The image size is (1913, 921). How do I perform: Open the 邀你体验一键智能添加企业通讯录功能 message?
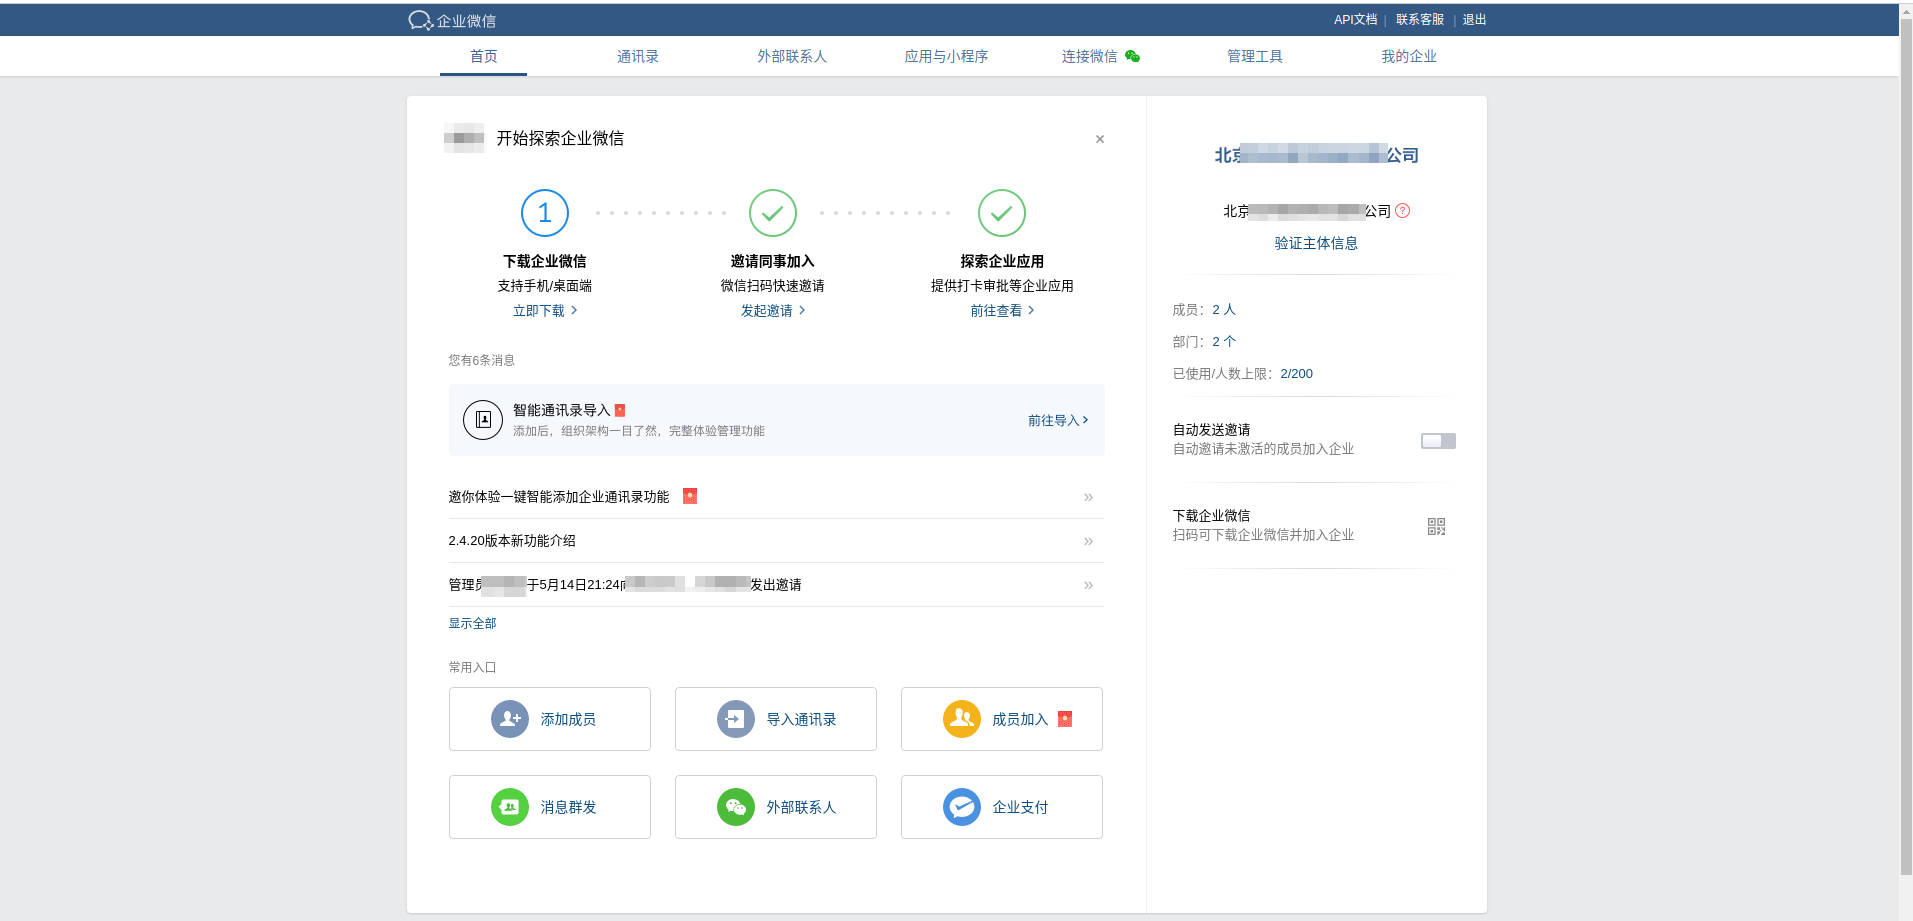559,497
